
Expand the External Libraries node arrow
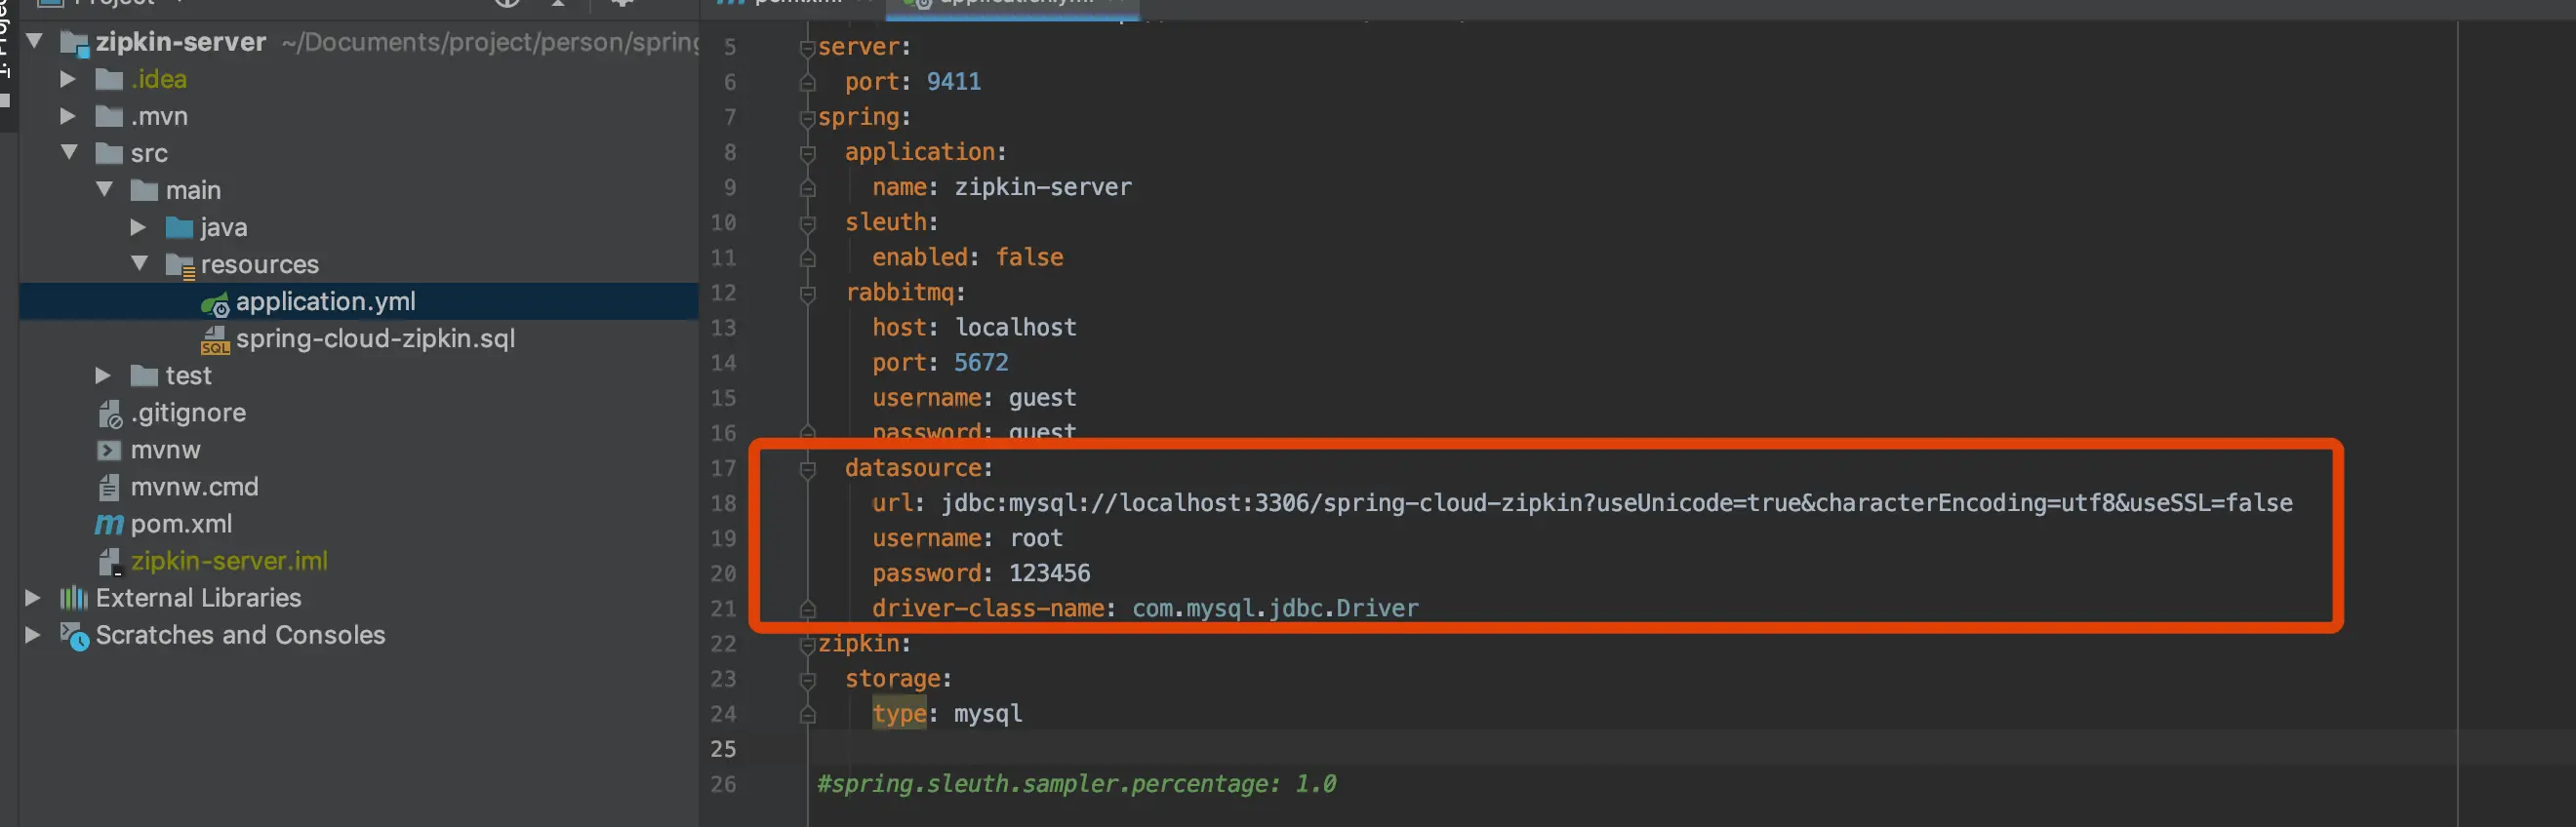pos(33,598)
